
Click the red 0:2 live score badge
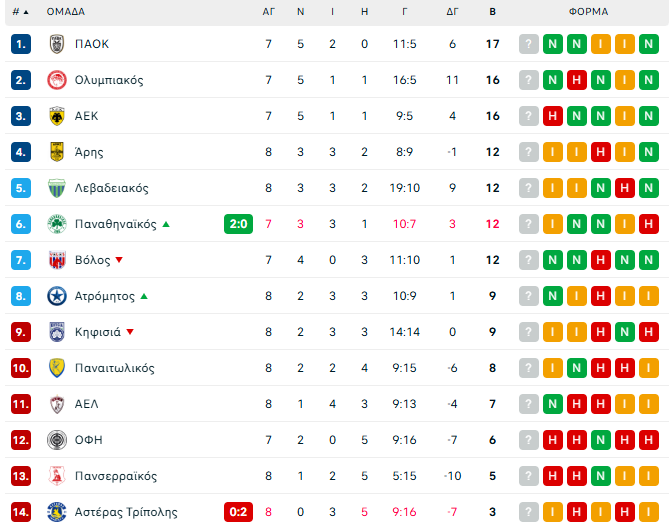[x=238, y=512]
